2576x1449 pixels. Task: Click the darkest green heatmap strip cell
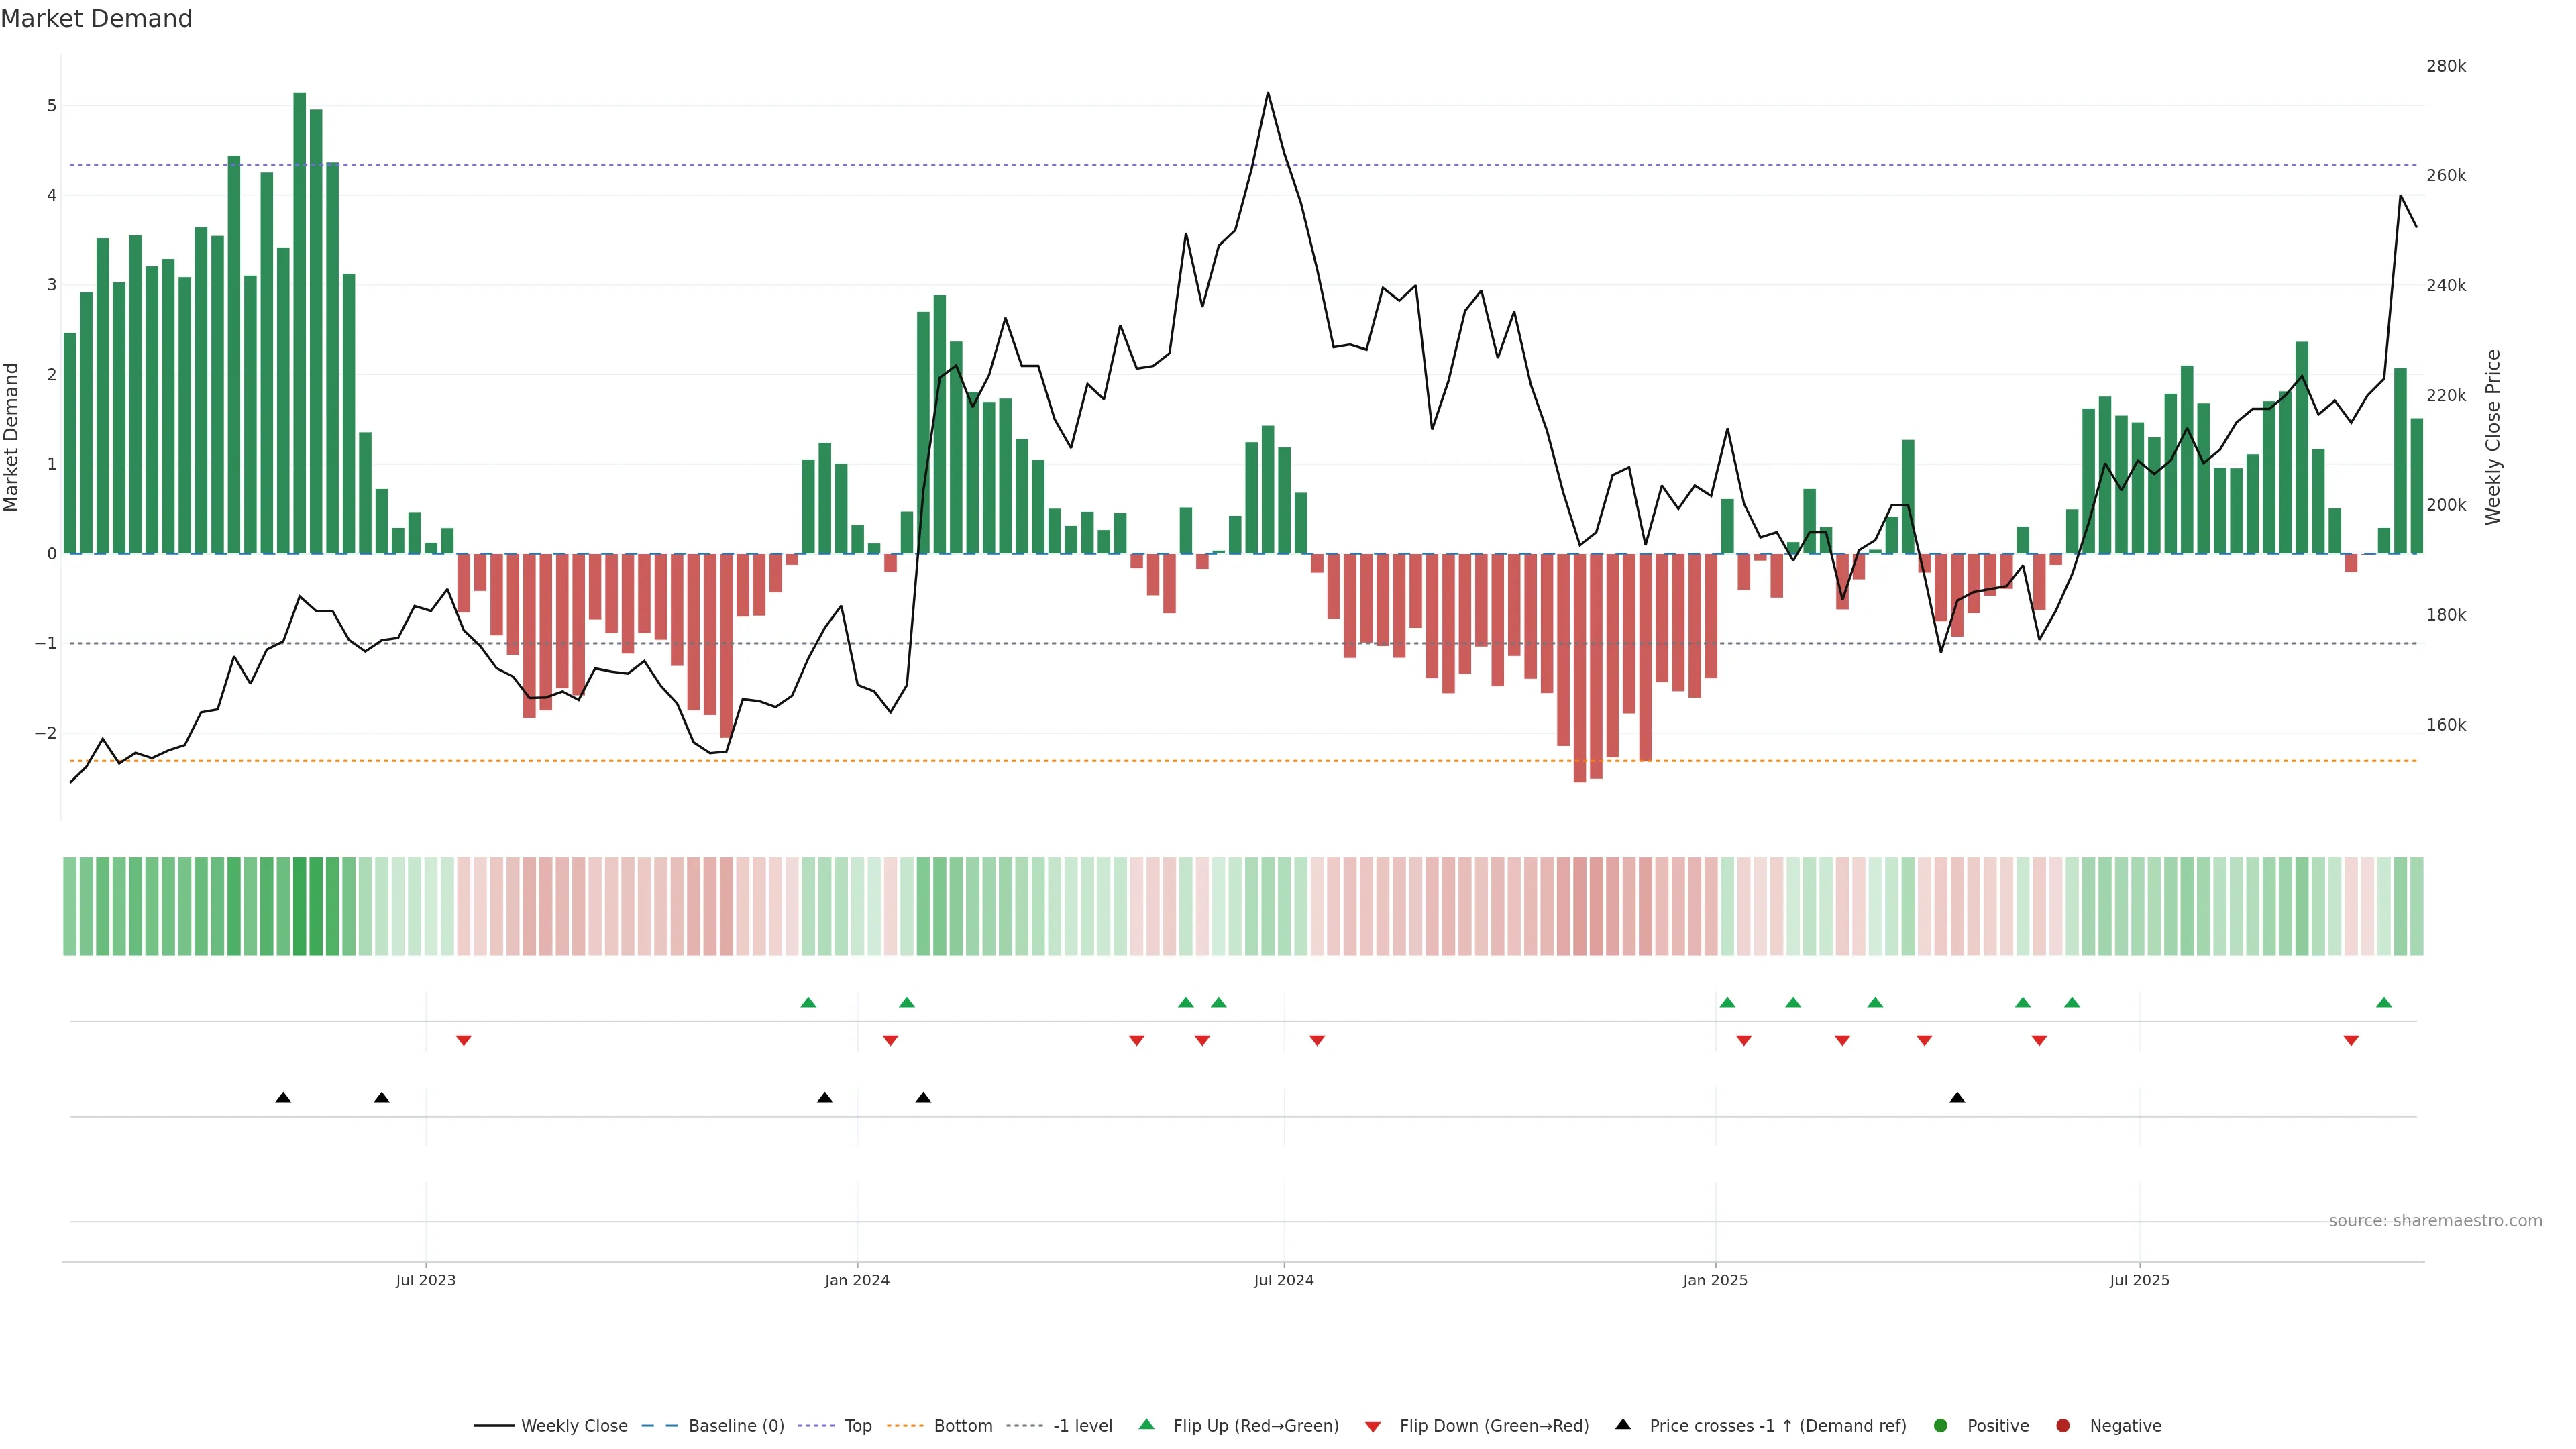click(300, 906)
